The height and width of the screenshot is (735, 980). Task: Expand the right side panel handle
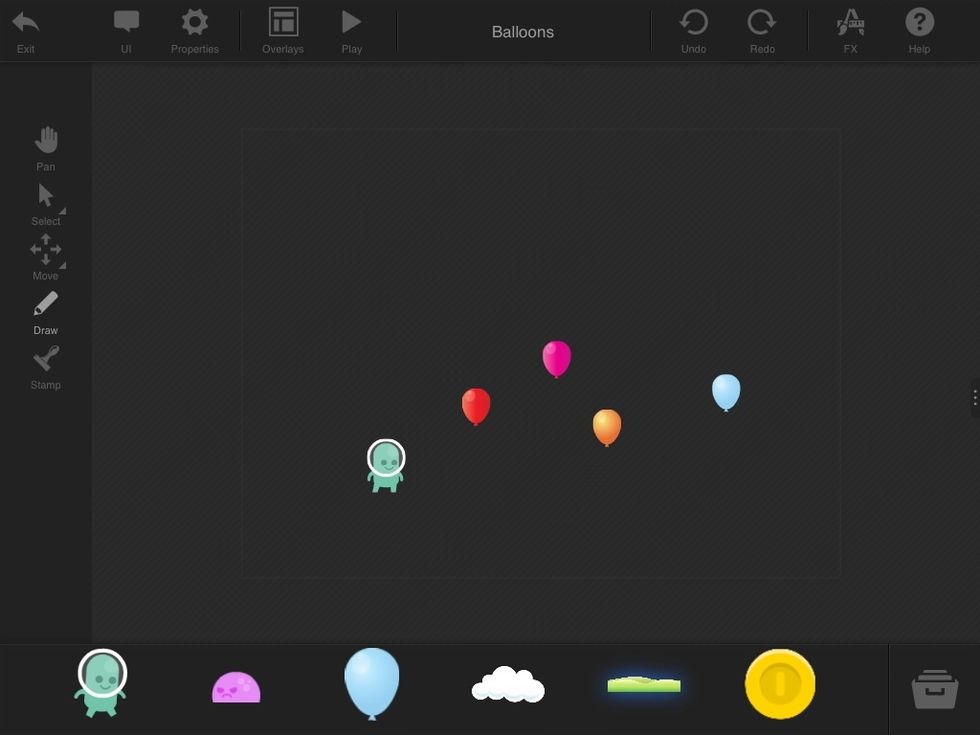click(974, 398)
